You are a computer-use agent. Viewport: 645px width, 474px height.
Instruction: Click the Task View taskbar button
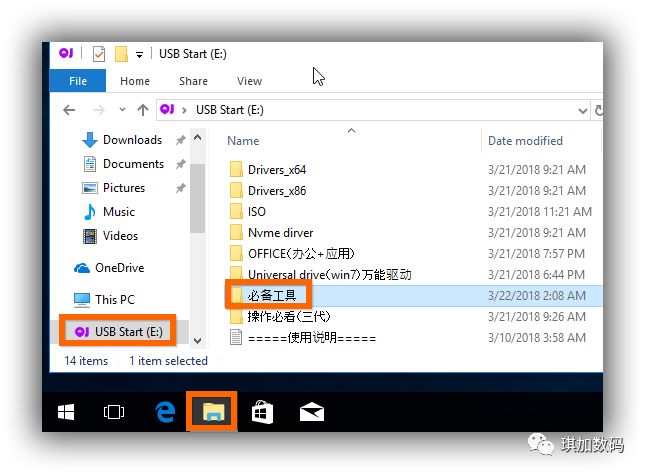pyautogui.click(x=115, y=411)
